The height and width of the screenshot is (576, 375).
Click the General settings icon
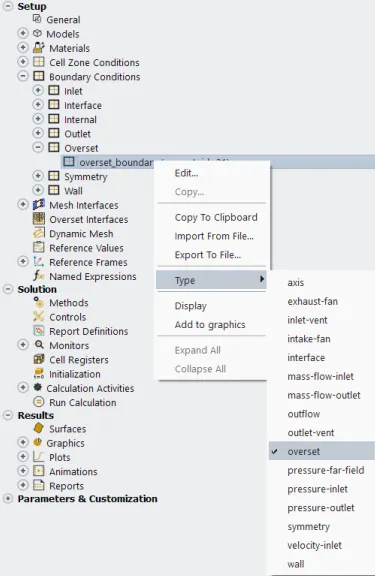[37, 19]
